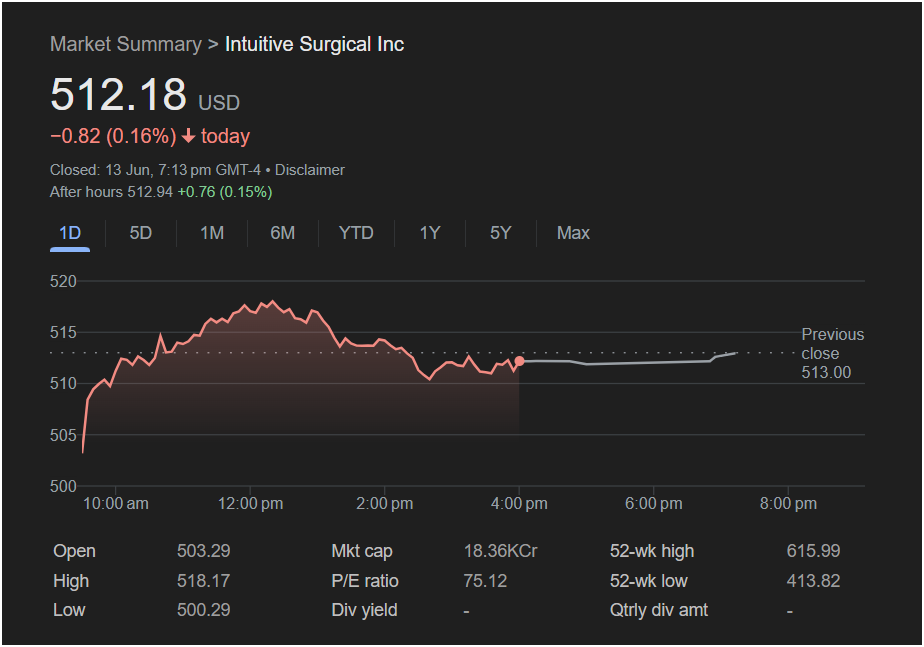
Task: Select the YTD range tab
Action: [x=356, y=233]
